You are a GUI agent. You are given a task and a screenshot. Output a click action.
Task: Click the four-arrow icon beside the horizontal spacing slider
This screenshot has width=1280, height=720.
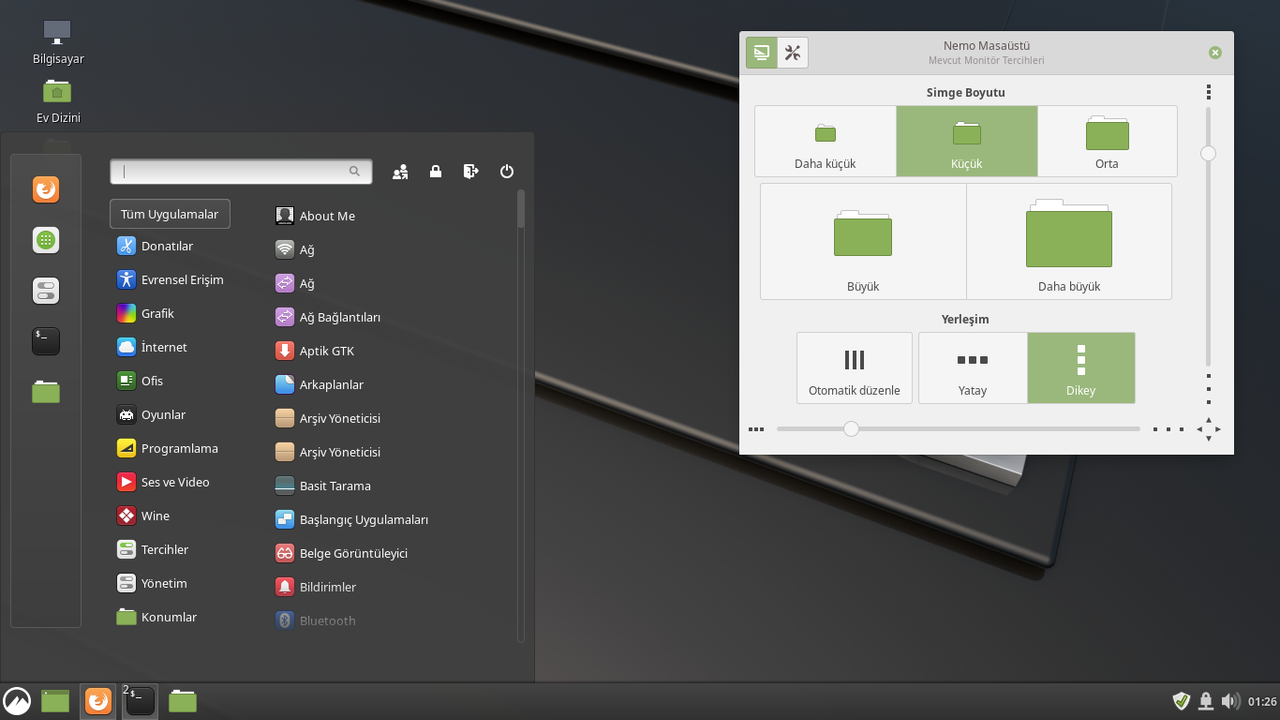[x=1208, y=429]
